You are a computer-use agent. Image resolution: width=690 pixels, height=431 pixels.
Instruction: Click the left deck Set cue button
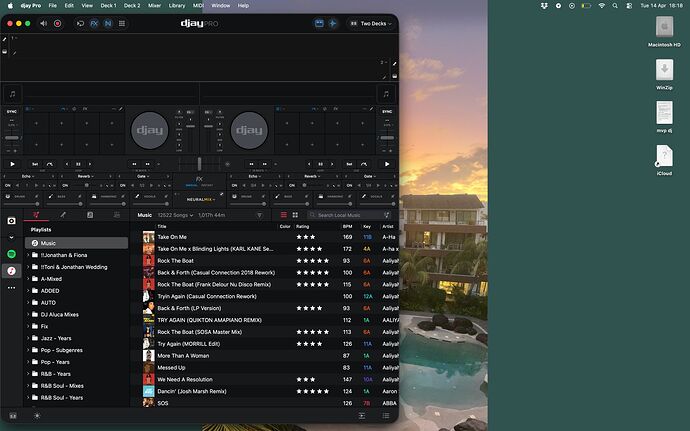tap(35, 164)
